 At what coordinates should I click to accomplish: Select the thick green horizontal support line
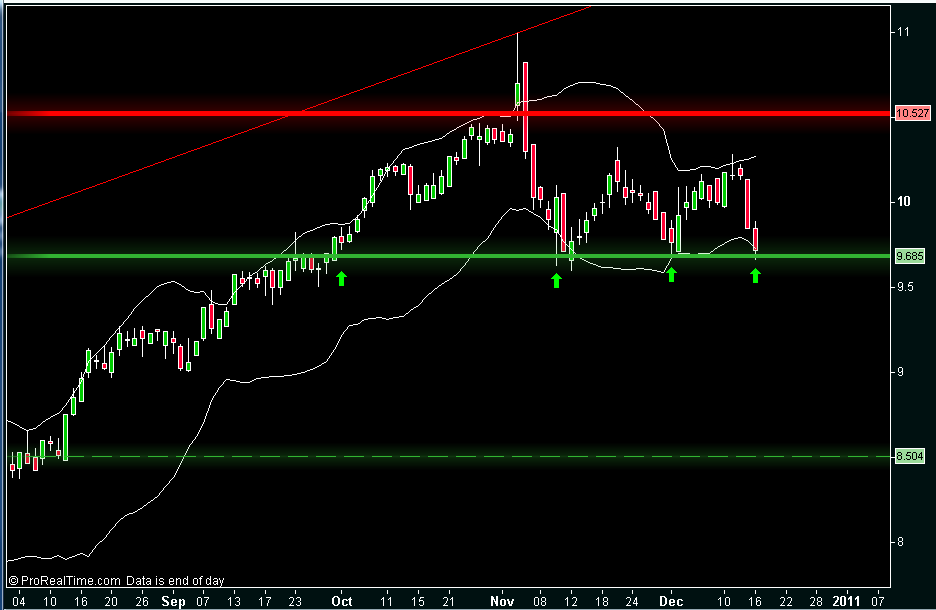pyautogui.click(x=448, y=257)
